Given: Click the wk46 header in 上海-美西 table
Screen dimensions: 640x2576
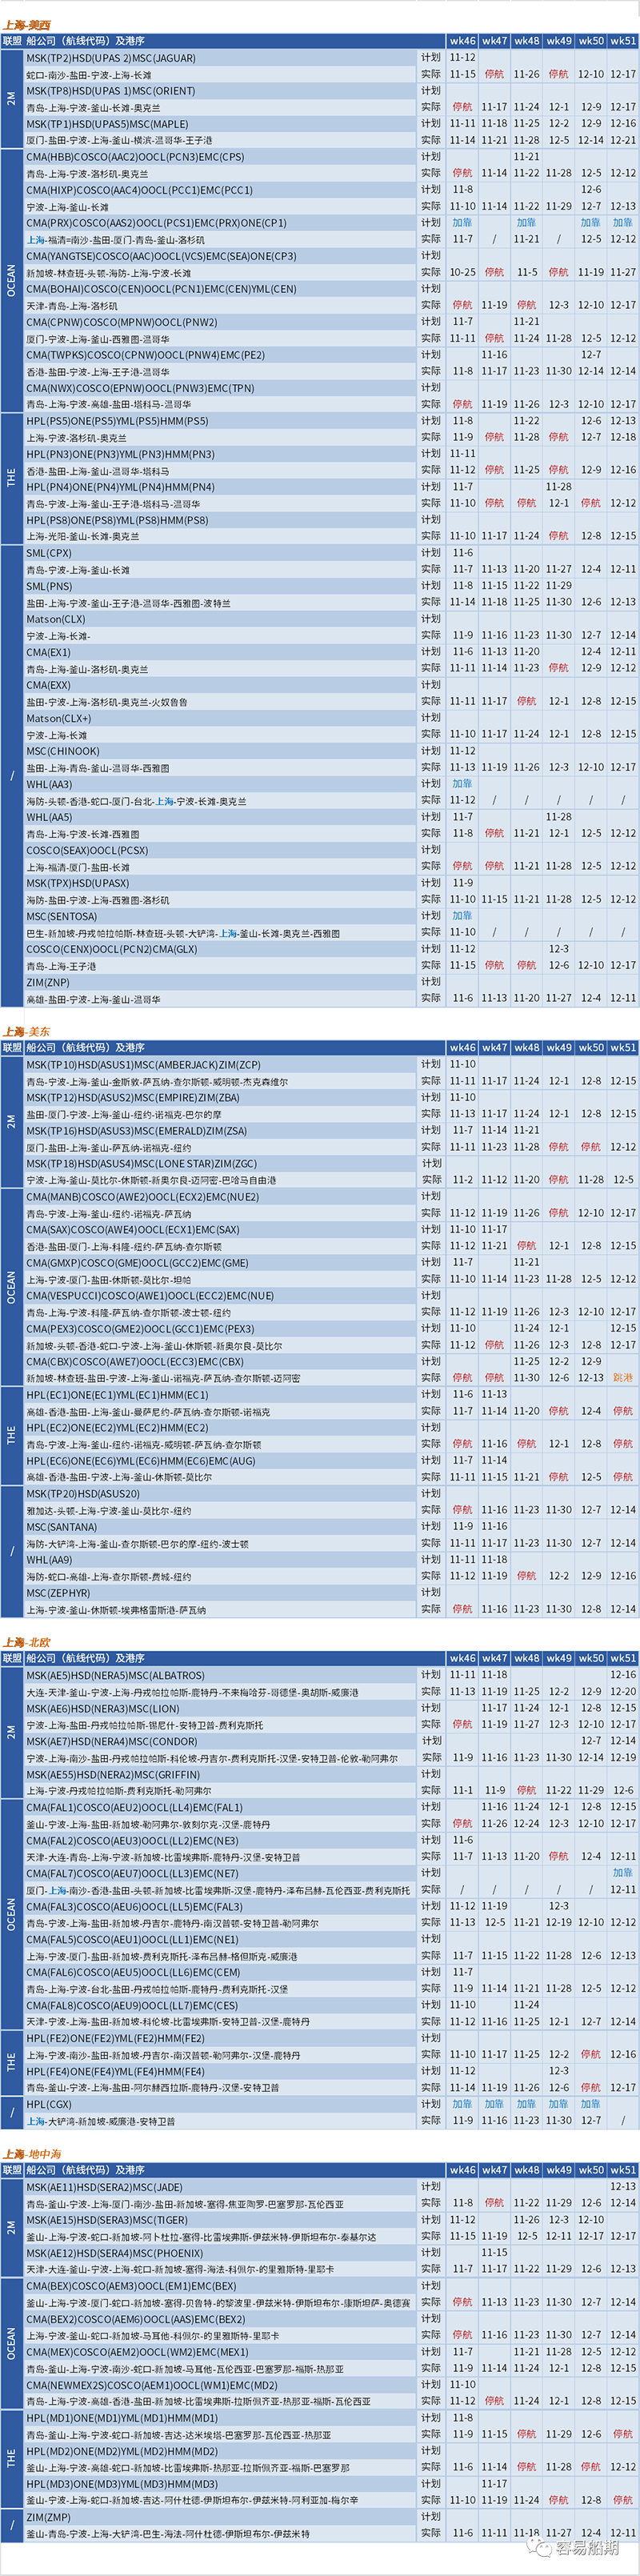Looking at the screenshot, I should point(462,41).
